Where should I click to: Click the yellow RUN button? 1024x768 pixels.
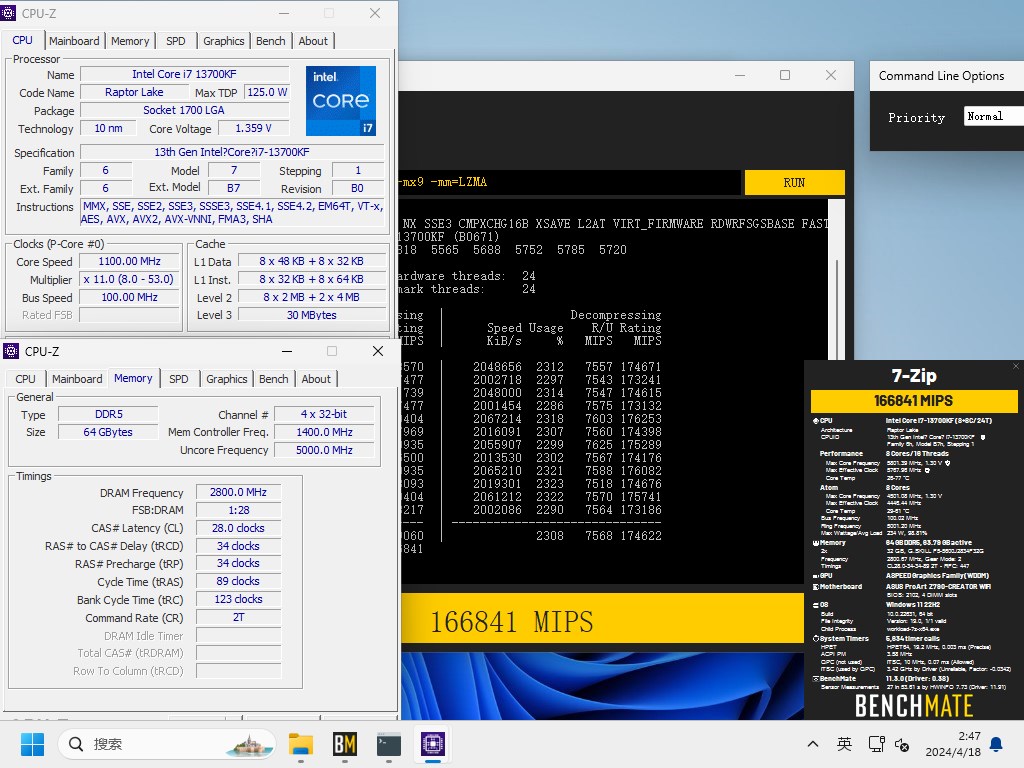(x=794, y=182)
